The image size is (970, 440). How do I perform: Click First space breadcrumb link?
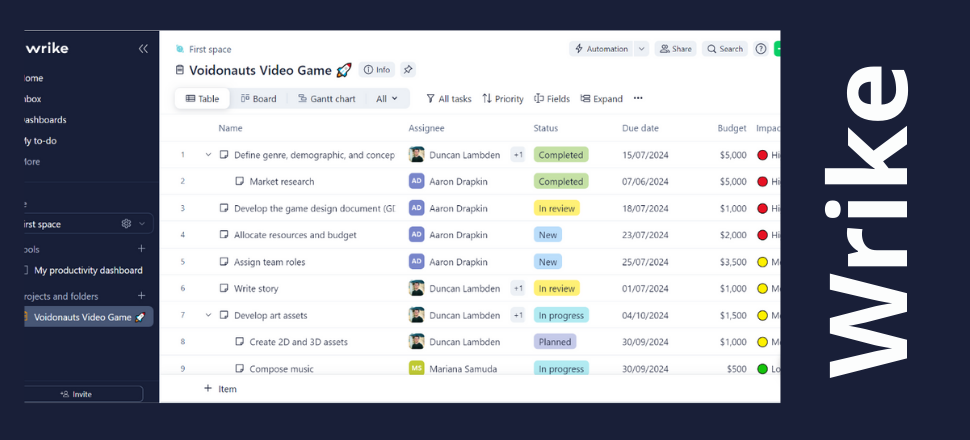(x=210, y=50)
